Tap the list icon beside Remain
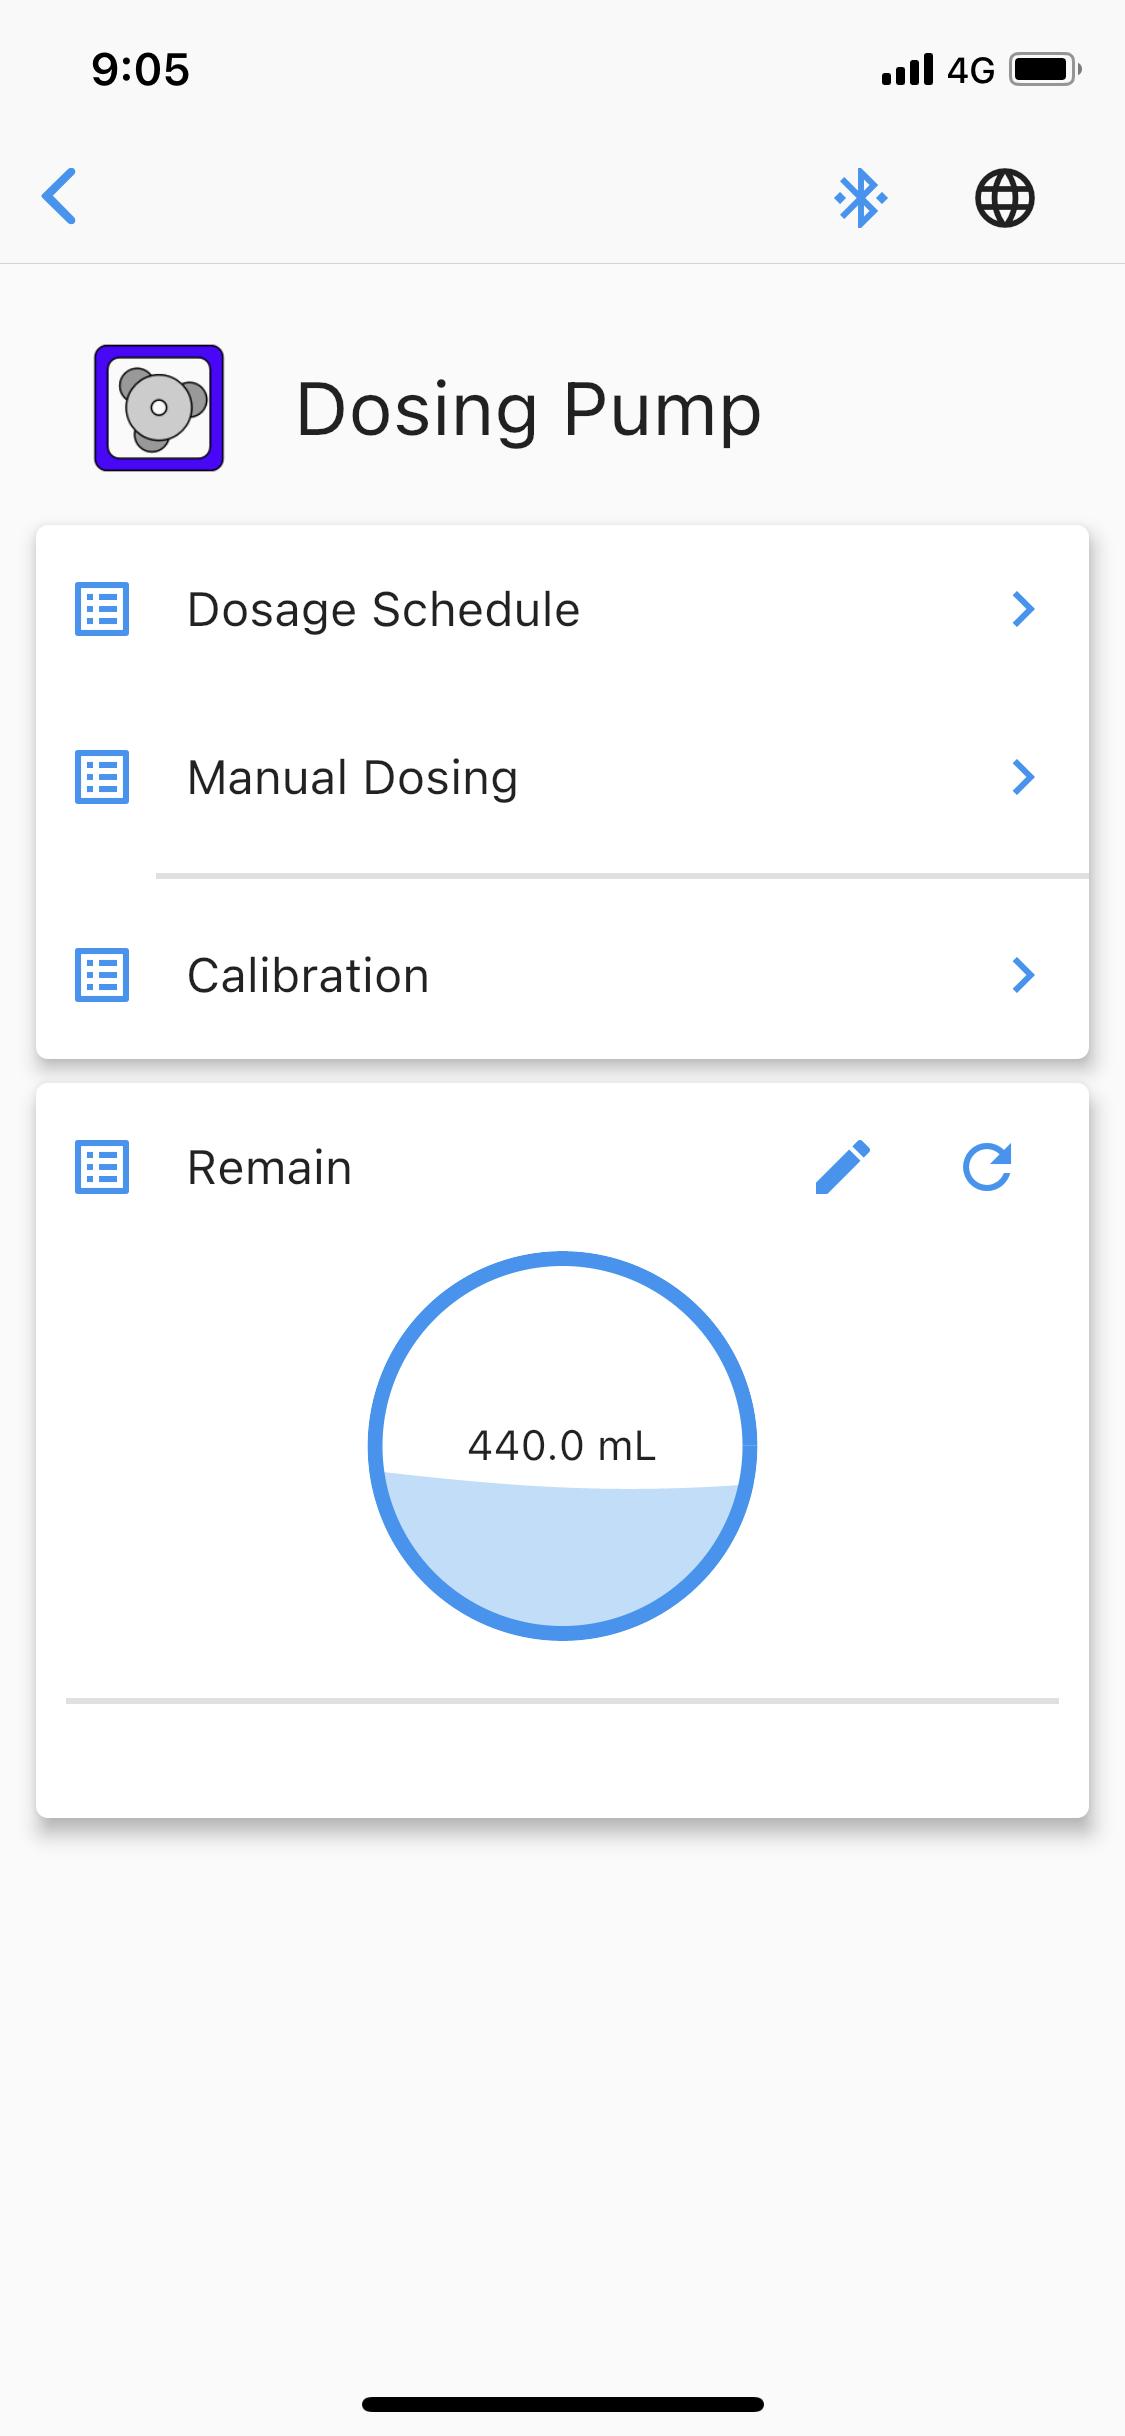Viewport: 1125px width, 2436px height. [102, 1167]
